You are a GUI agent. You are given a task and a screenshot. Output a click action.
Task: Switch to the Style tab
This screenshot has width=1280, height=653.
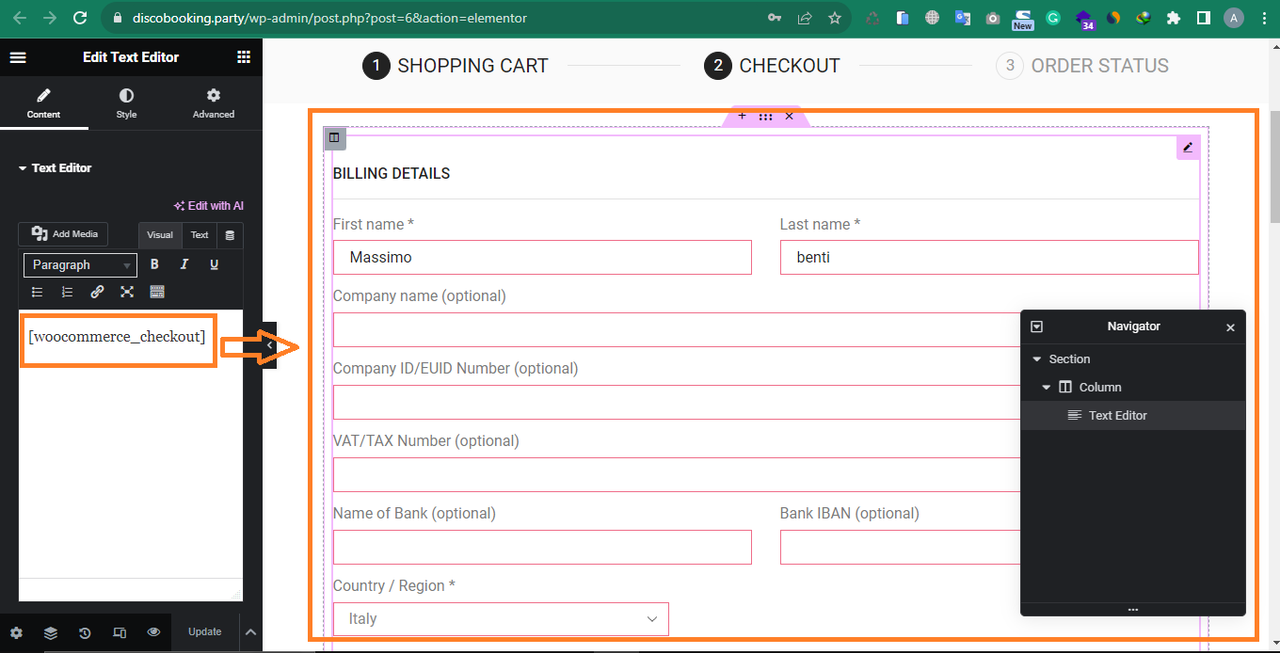[126, 104]
